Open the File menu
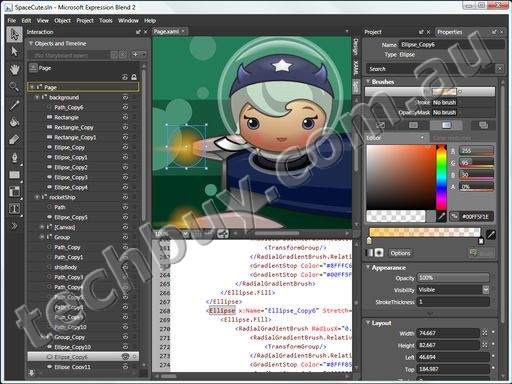This screenshot has width=512, height=384. [12, 21]
